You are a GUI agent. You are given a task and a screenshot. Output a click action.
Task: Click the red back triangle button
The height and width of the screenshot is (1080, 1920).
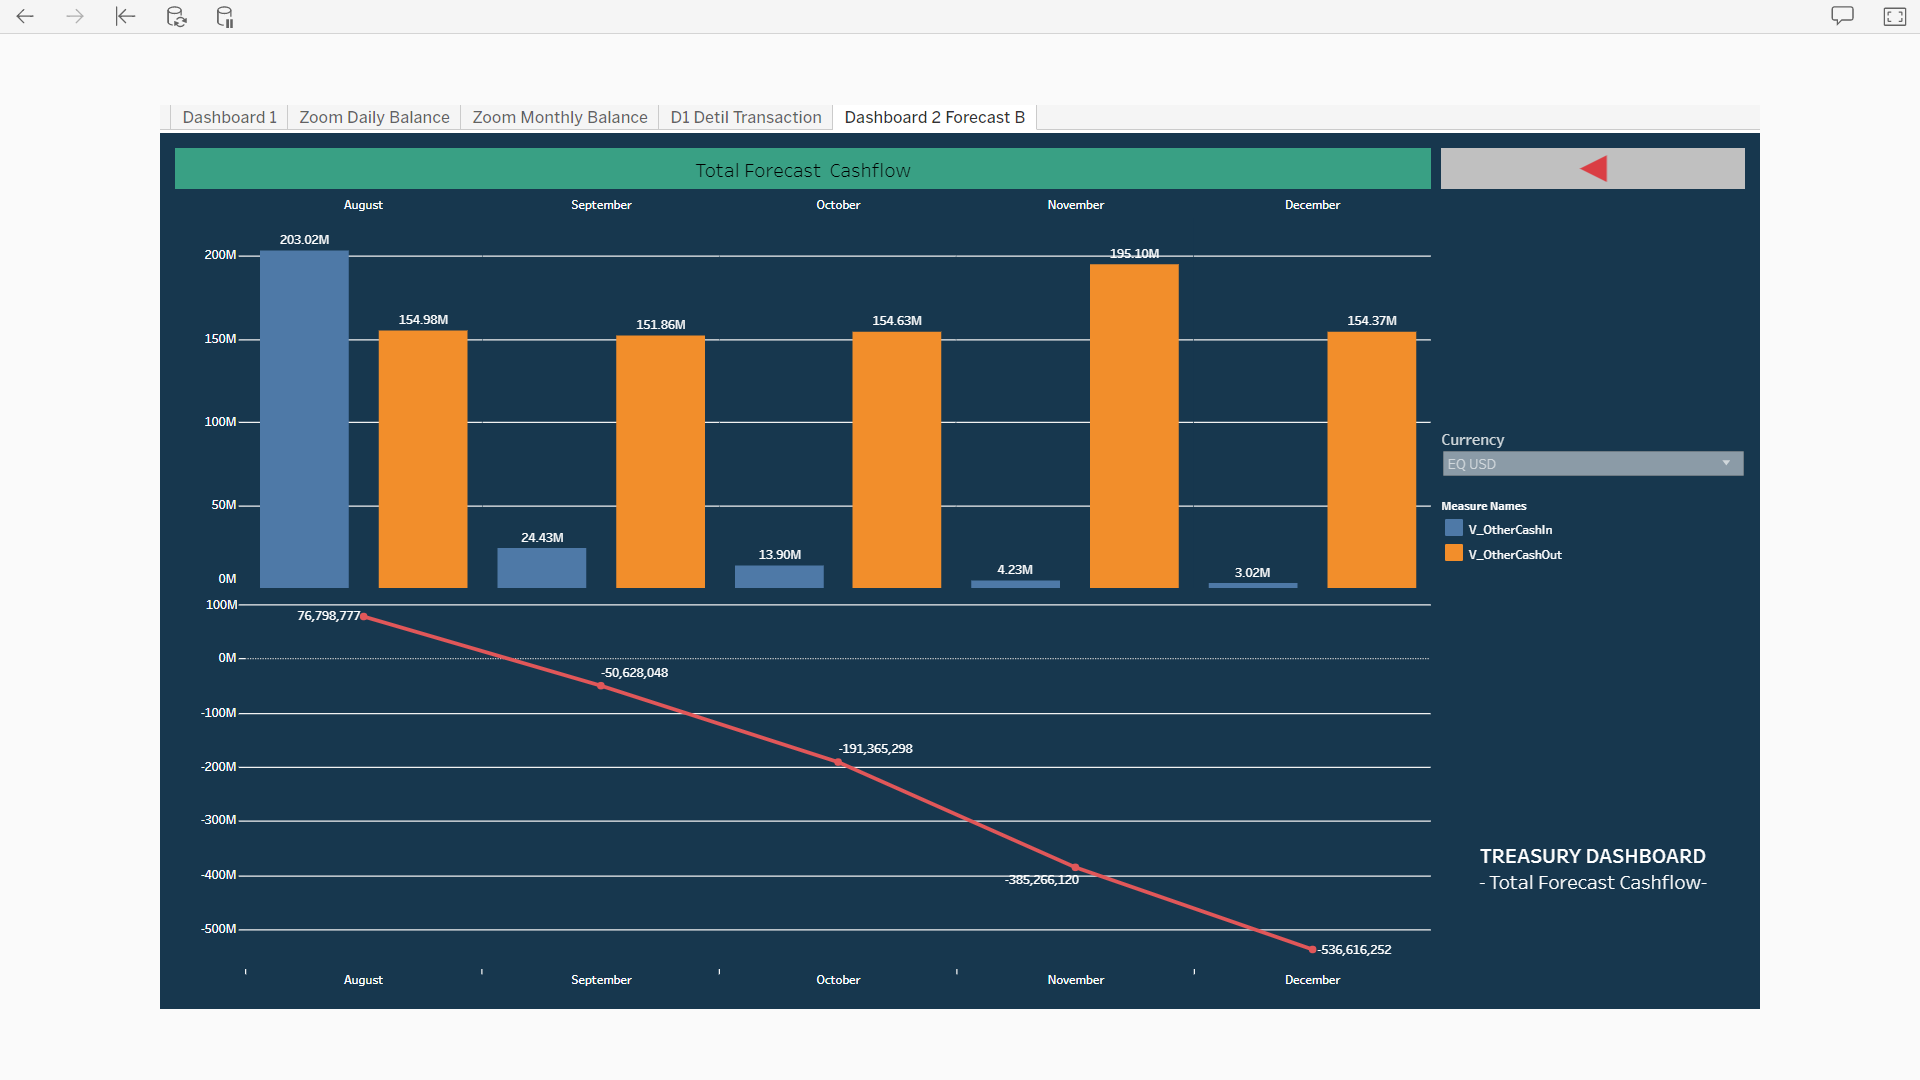1593,169
